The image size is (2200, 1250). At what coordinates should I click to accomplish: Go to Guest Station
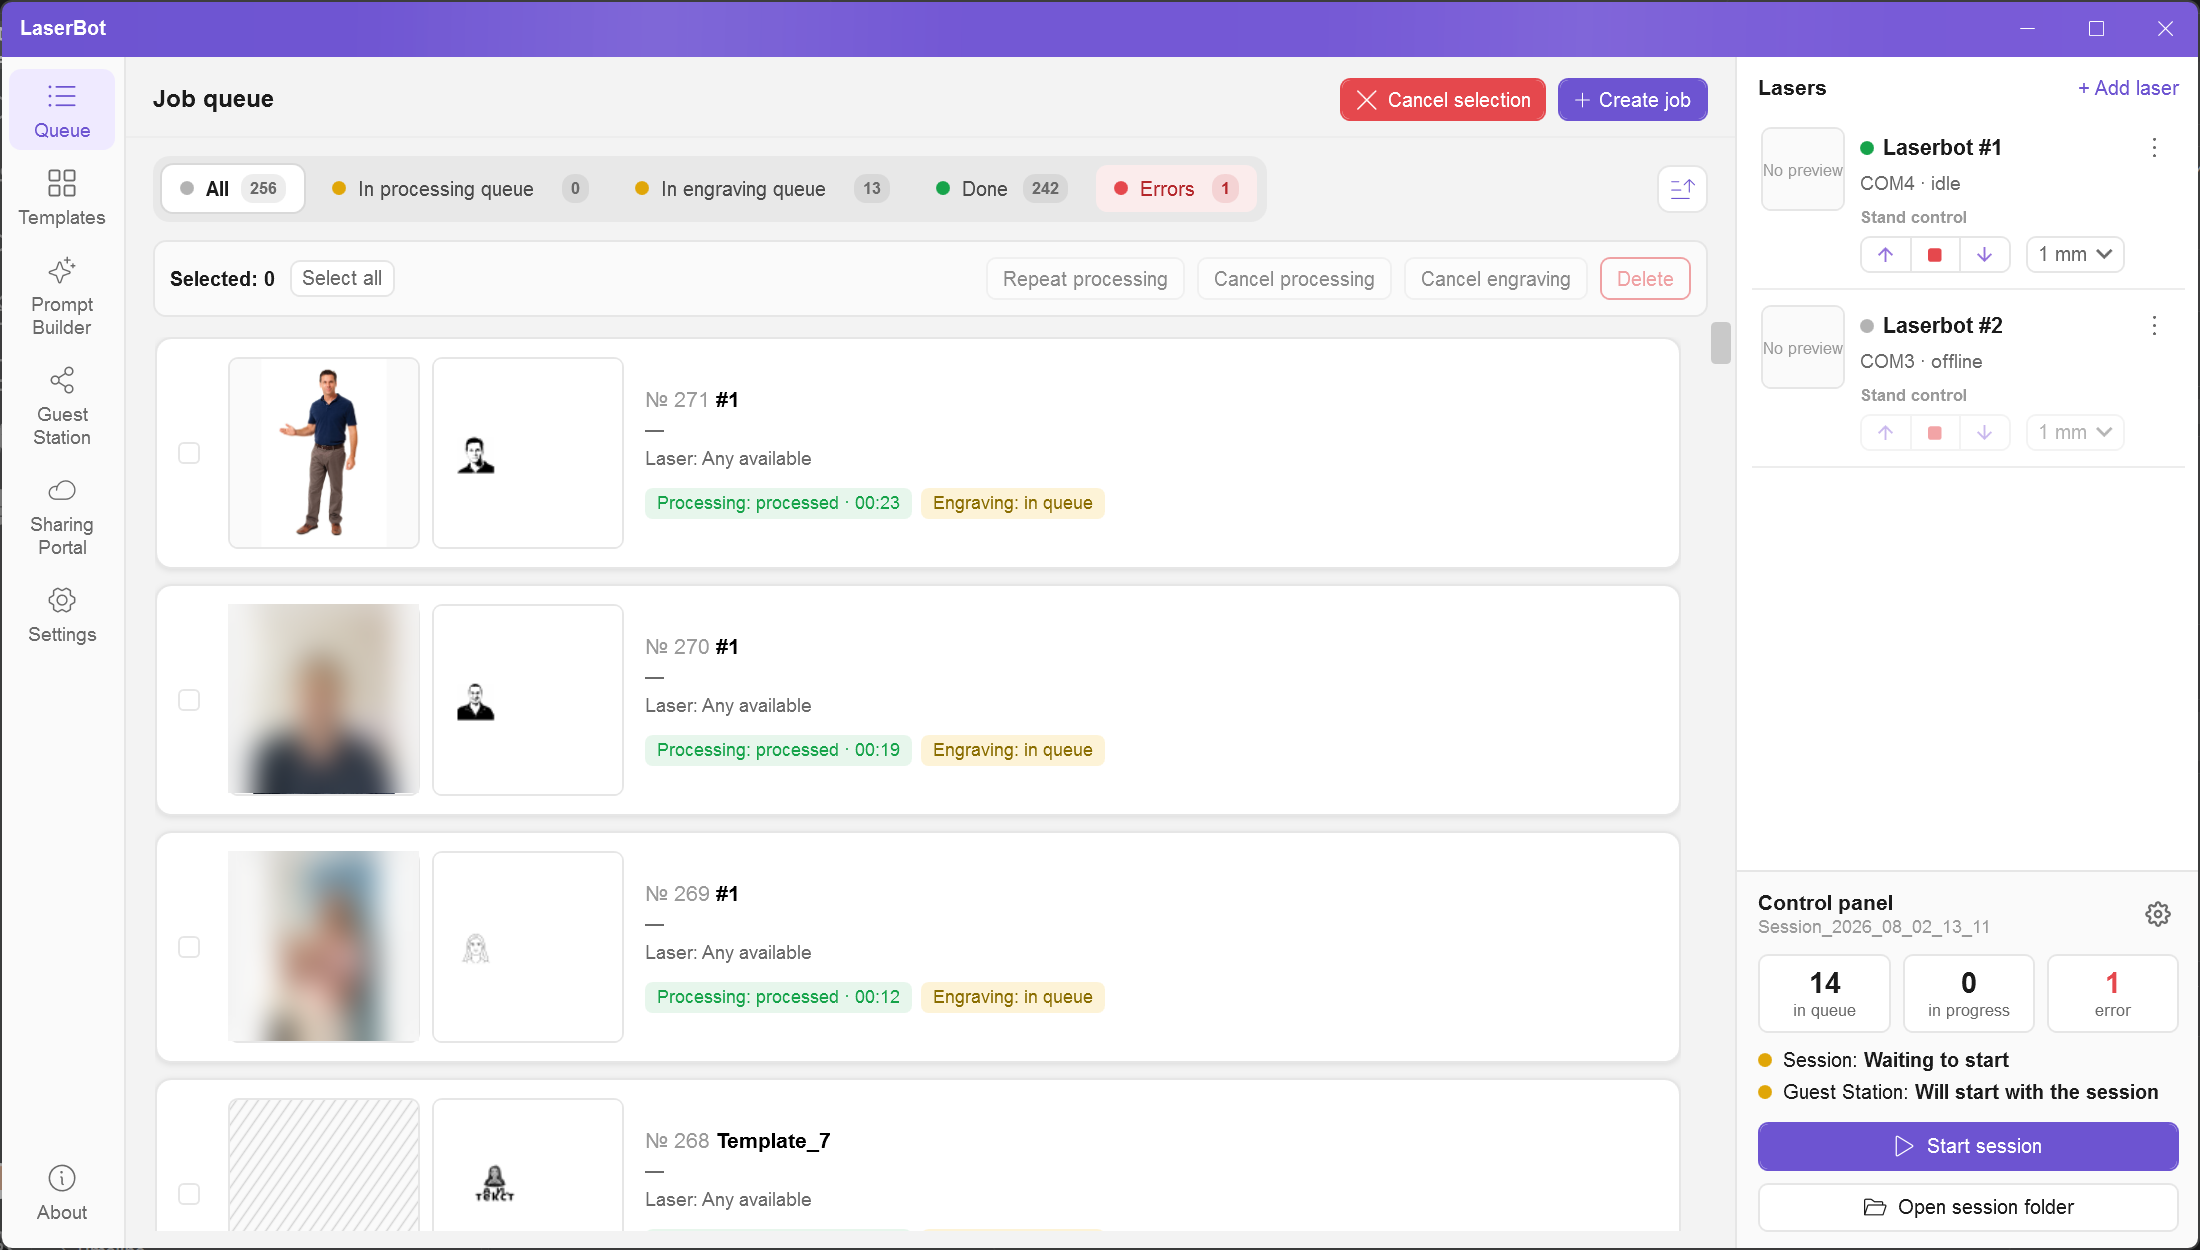[62, 407]
